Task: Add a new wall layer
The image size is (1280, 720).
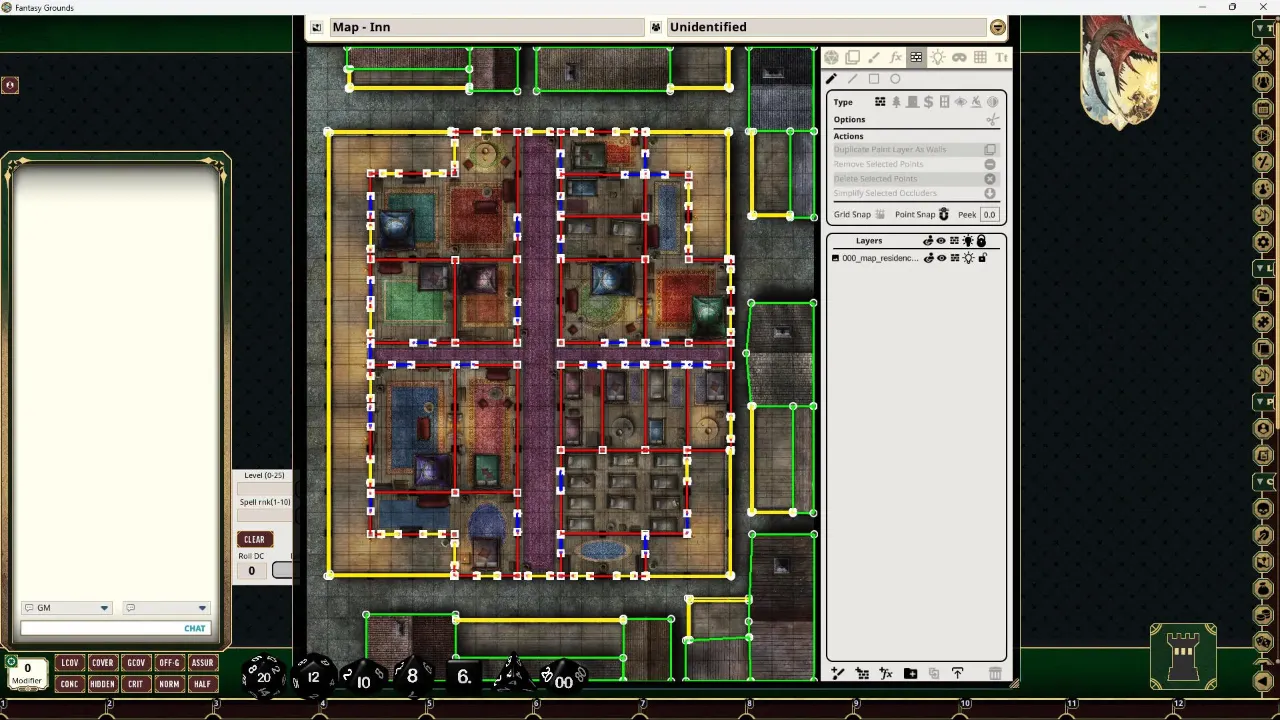Action: pyautogui.click(x=862, y=674)
